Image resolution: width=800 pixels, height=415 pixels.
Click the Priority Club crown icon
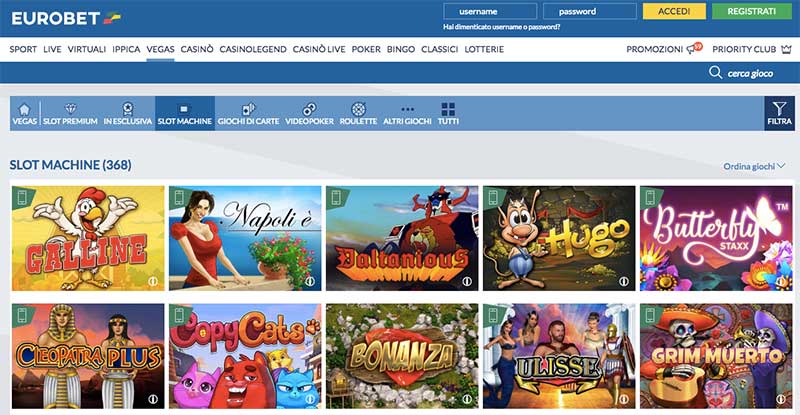tap(786, 49)
